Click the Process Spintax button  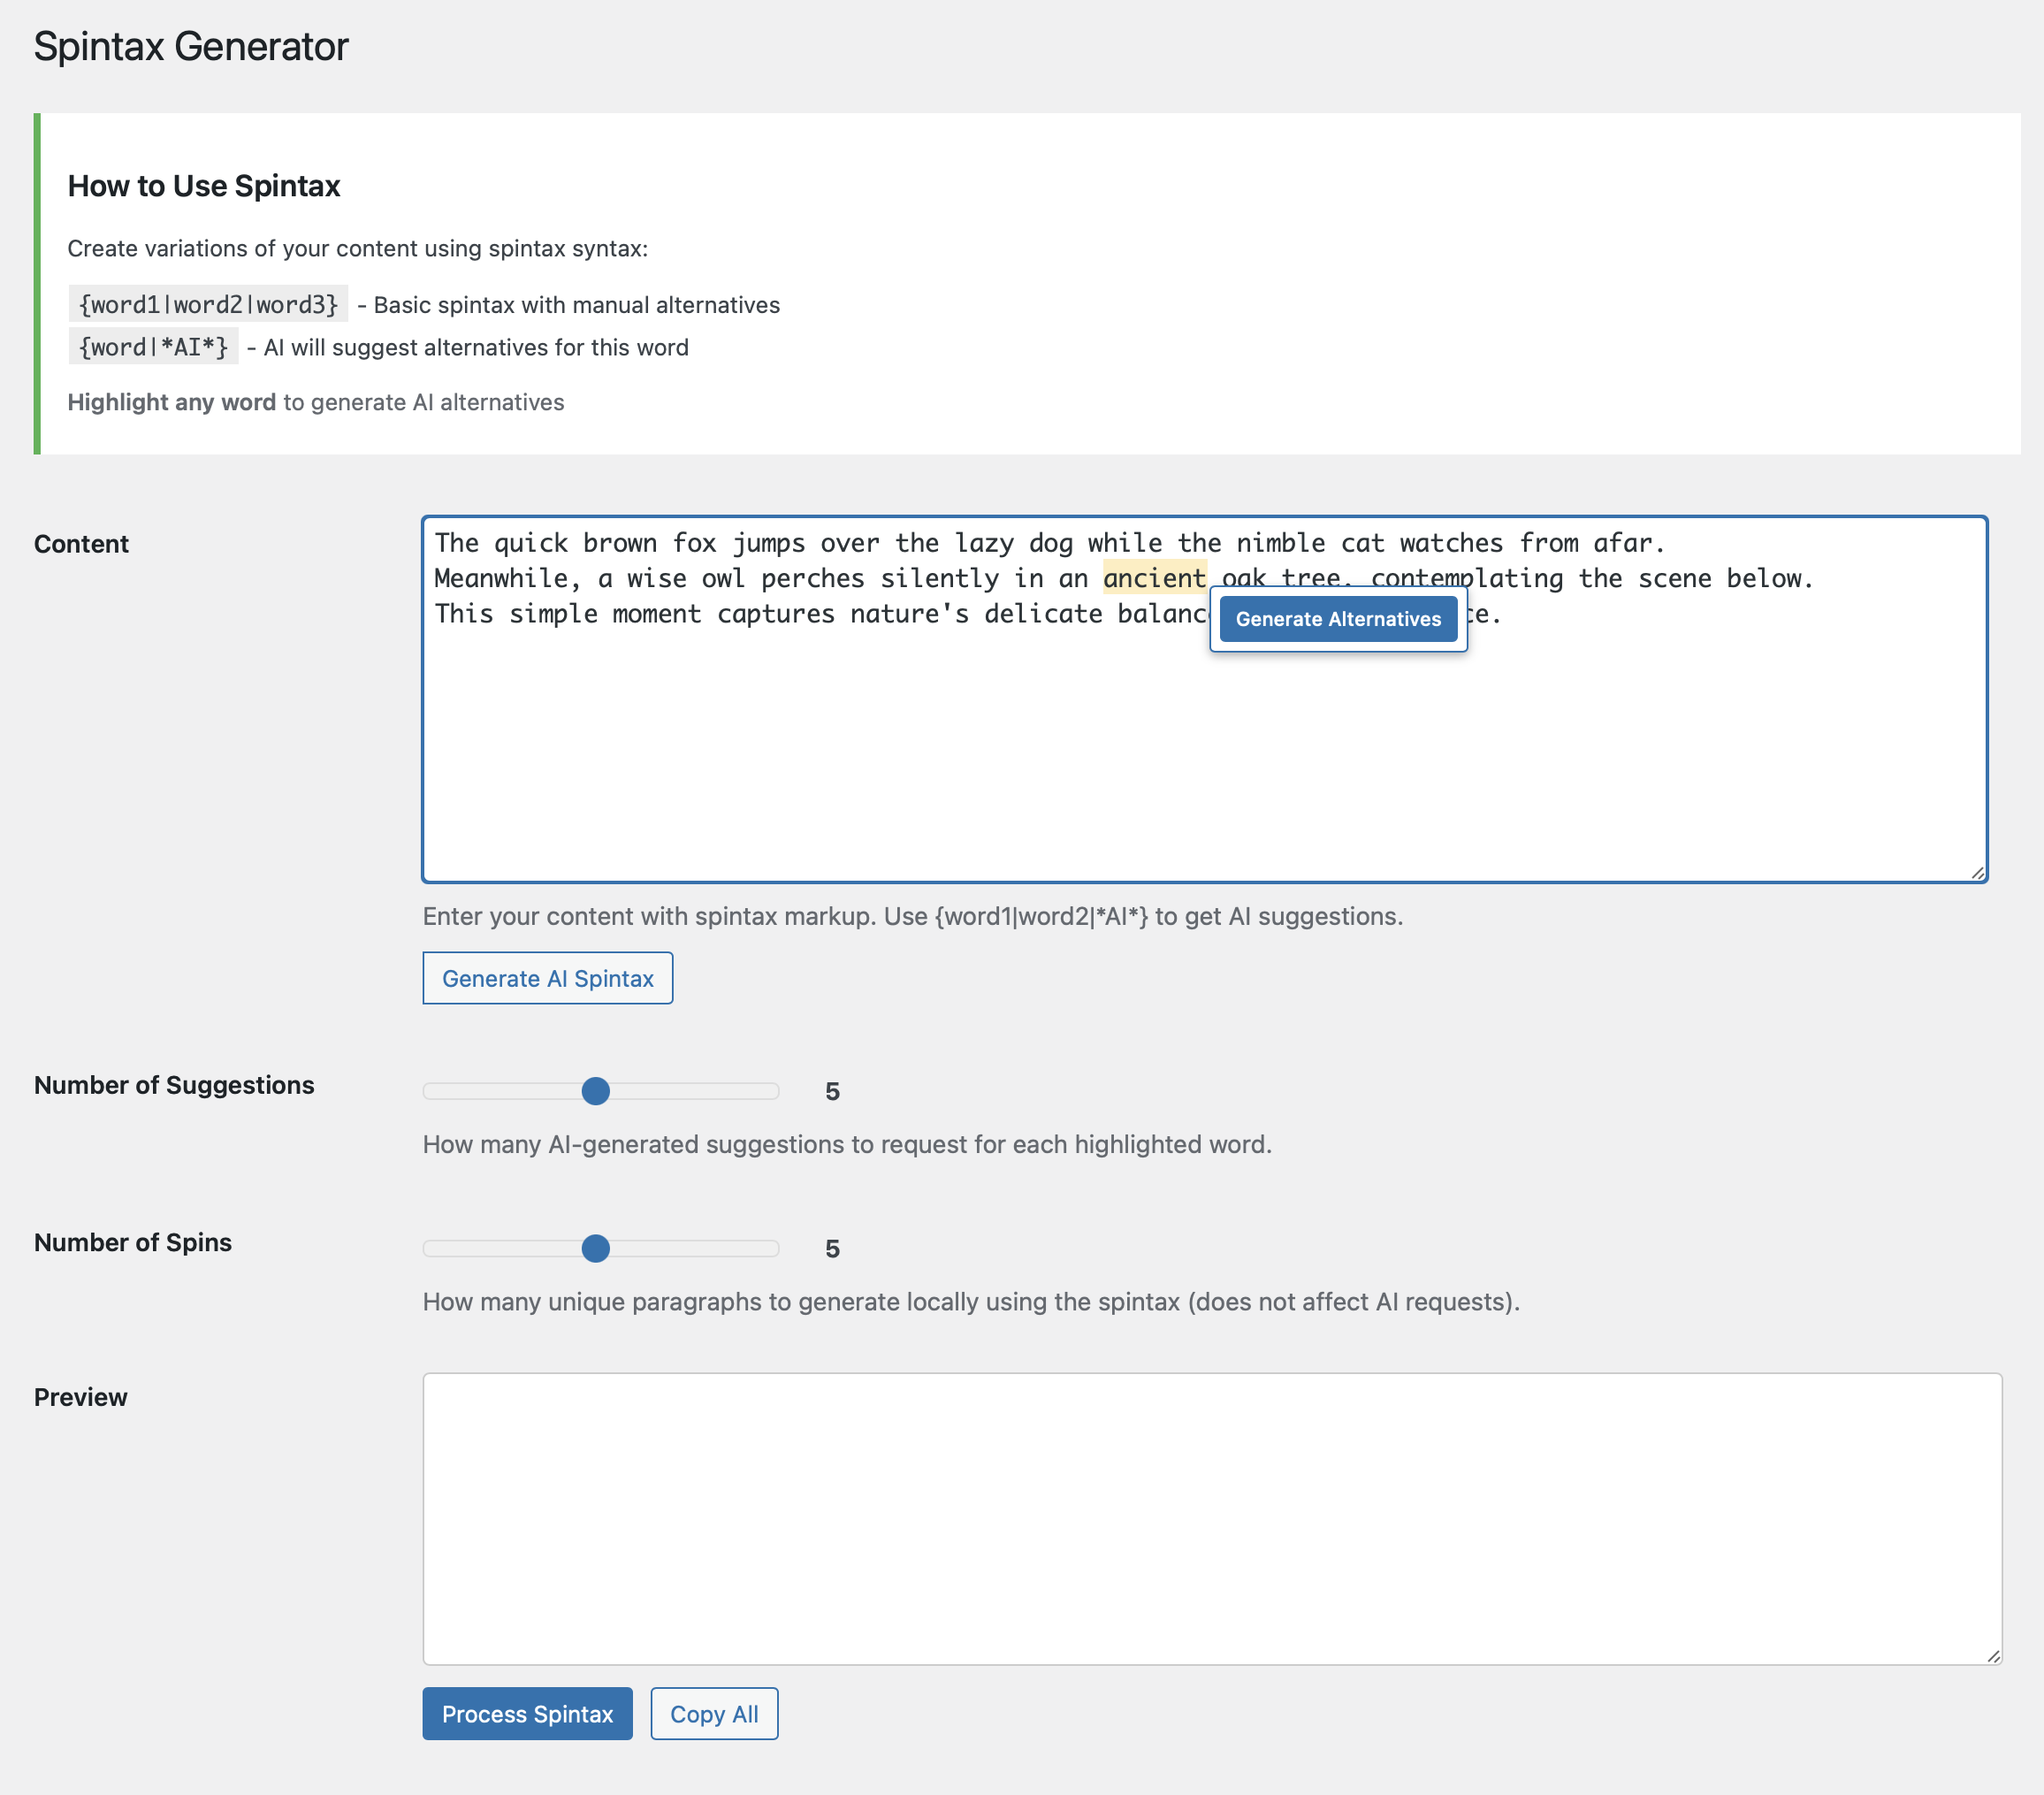[527, 1713]
